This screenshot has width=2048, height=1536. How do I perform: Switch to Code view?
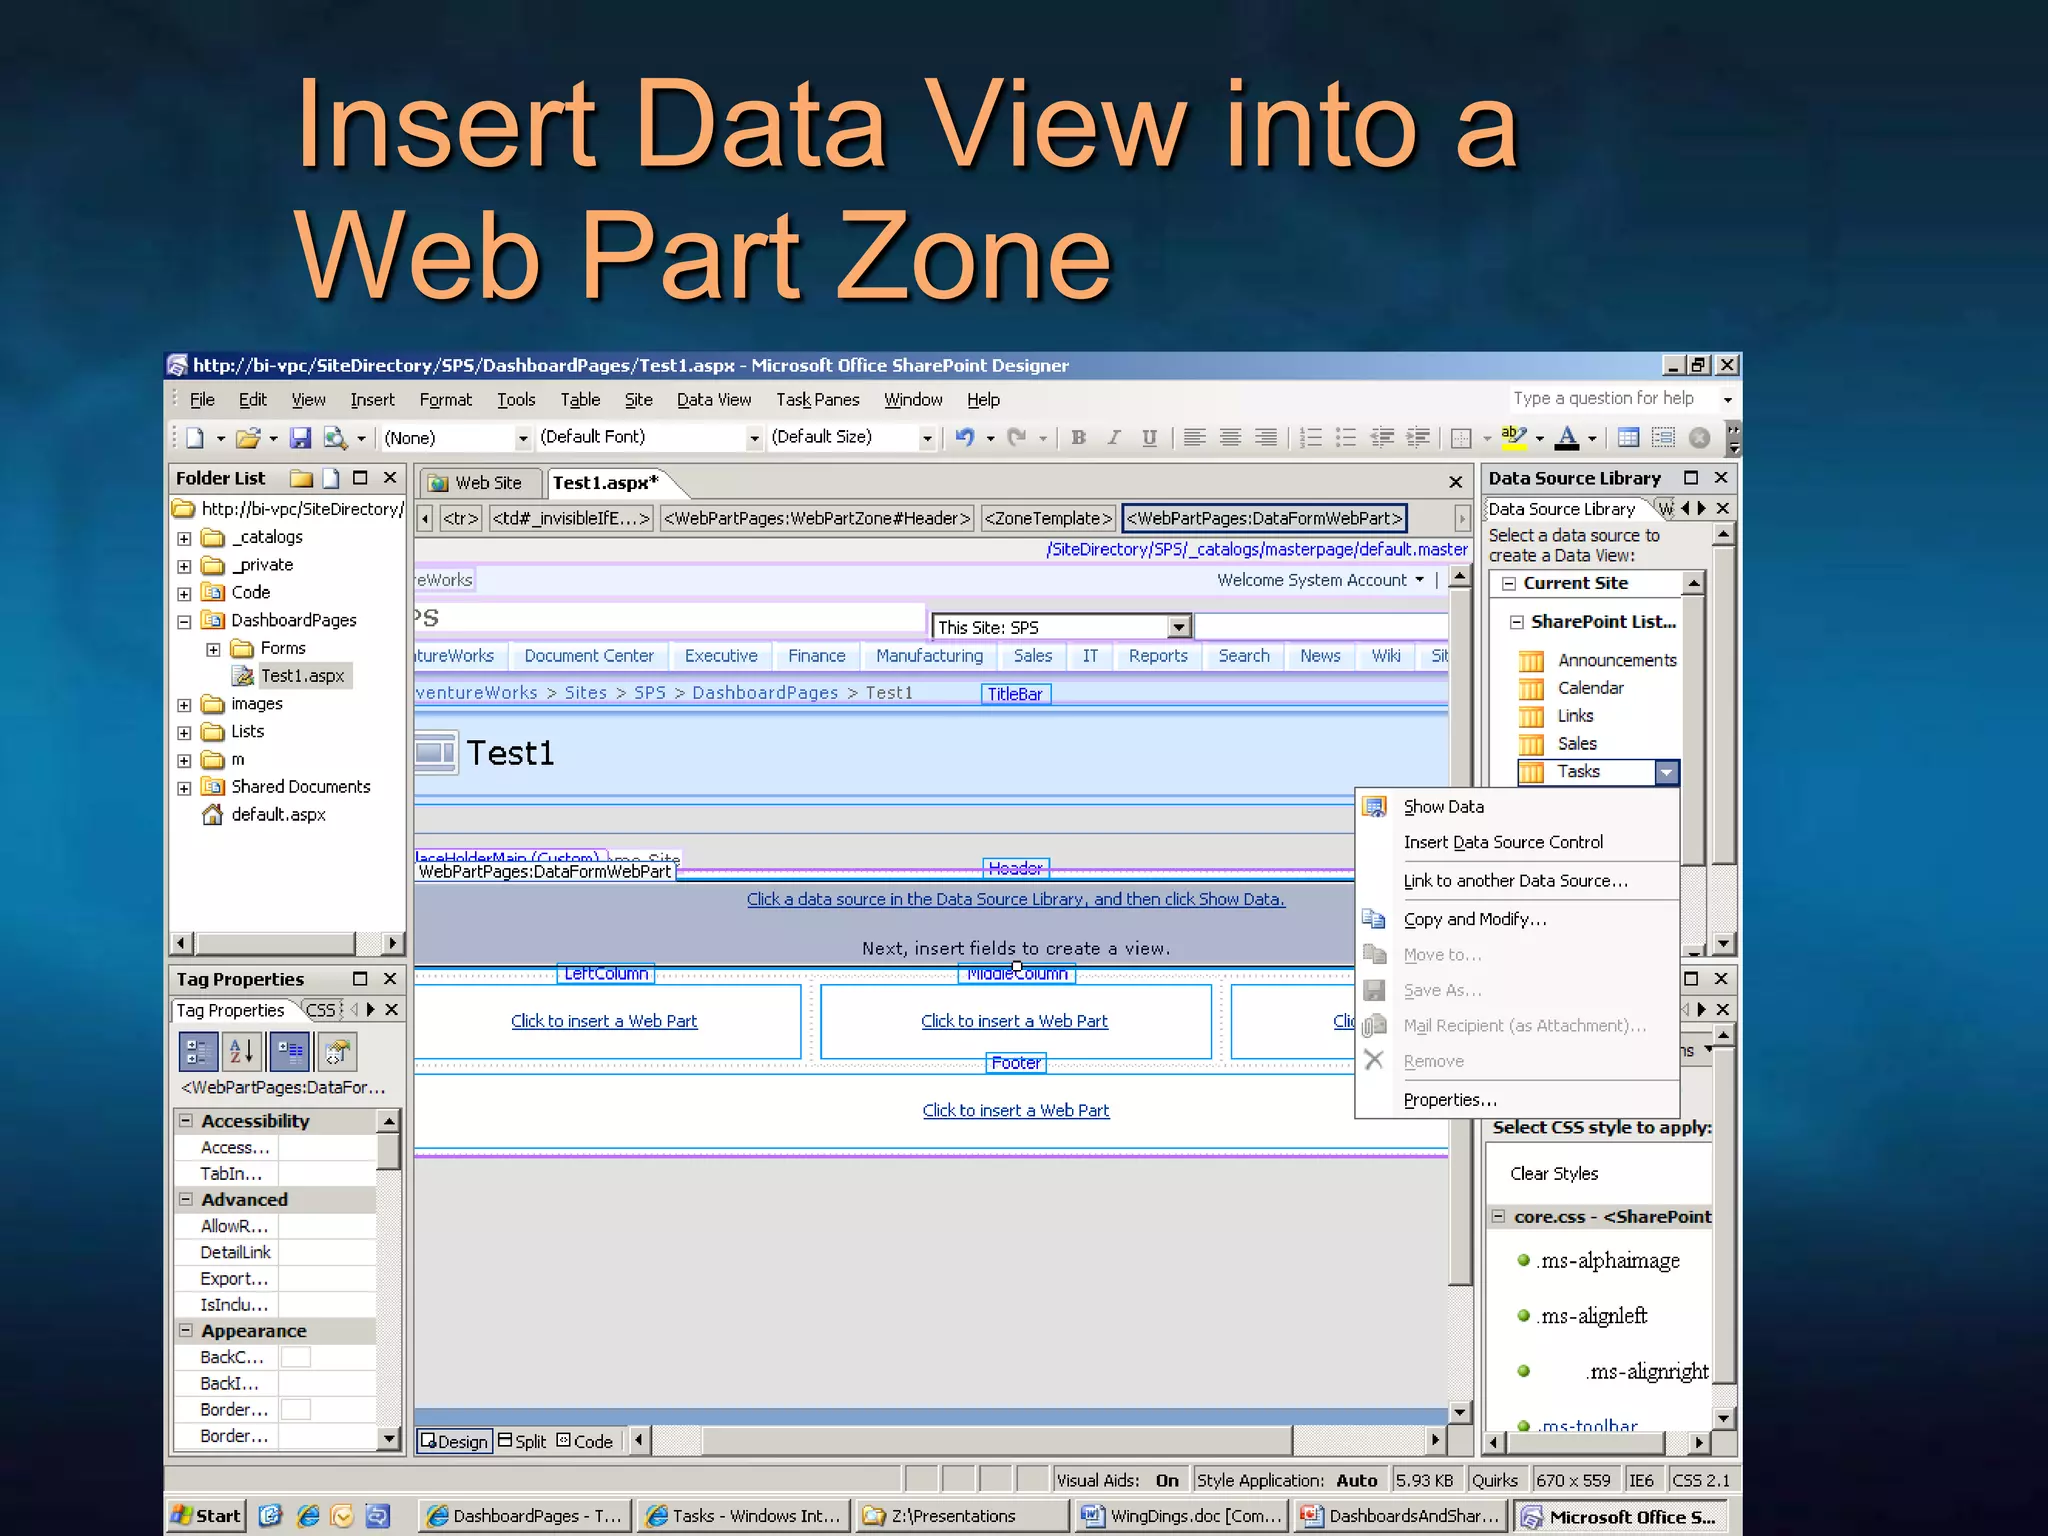pos(585,1441)
